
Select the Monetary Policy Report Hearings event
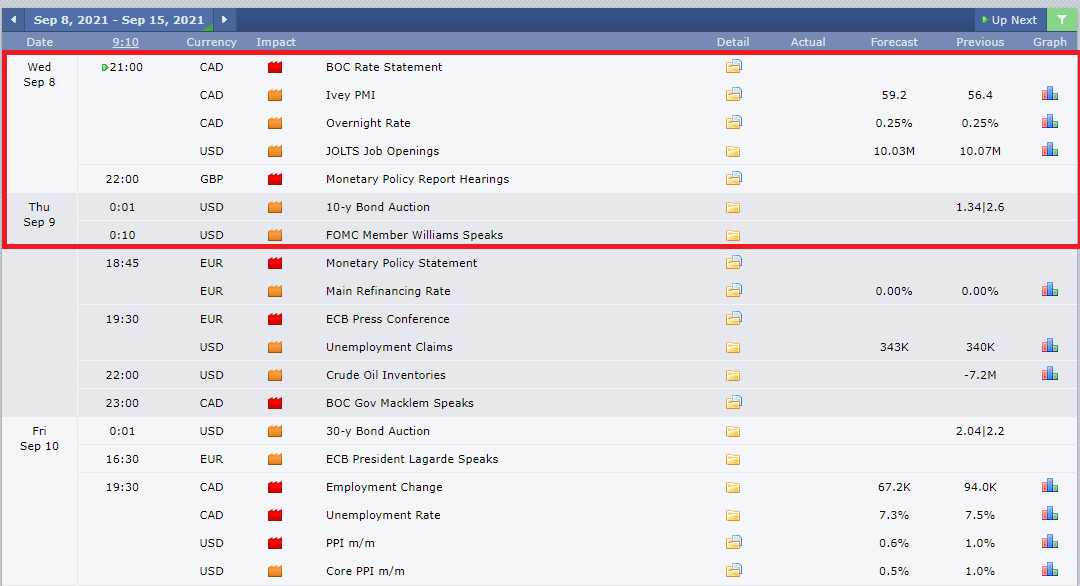point(417,179)
